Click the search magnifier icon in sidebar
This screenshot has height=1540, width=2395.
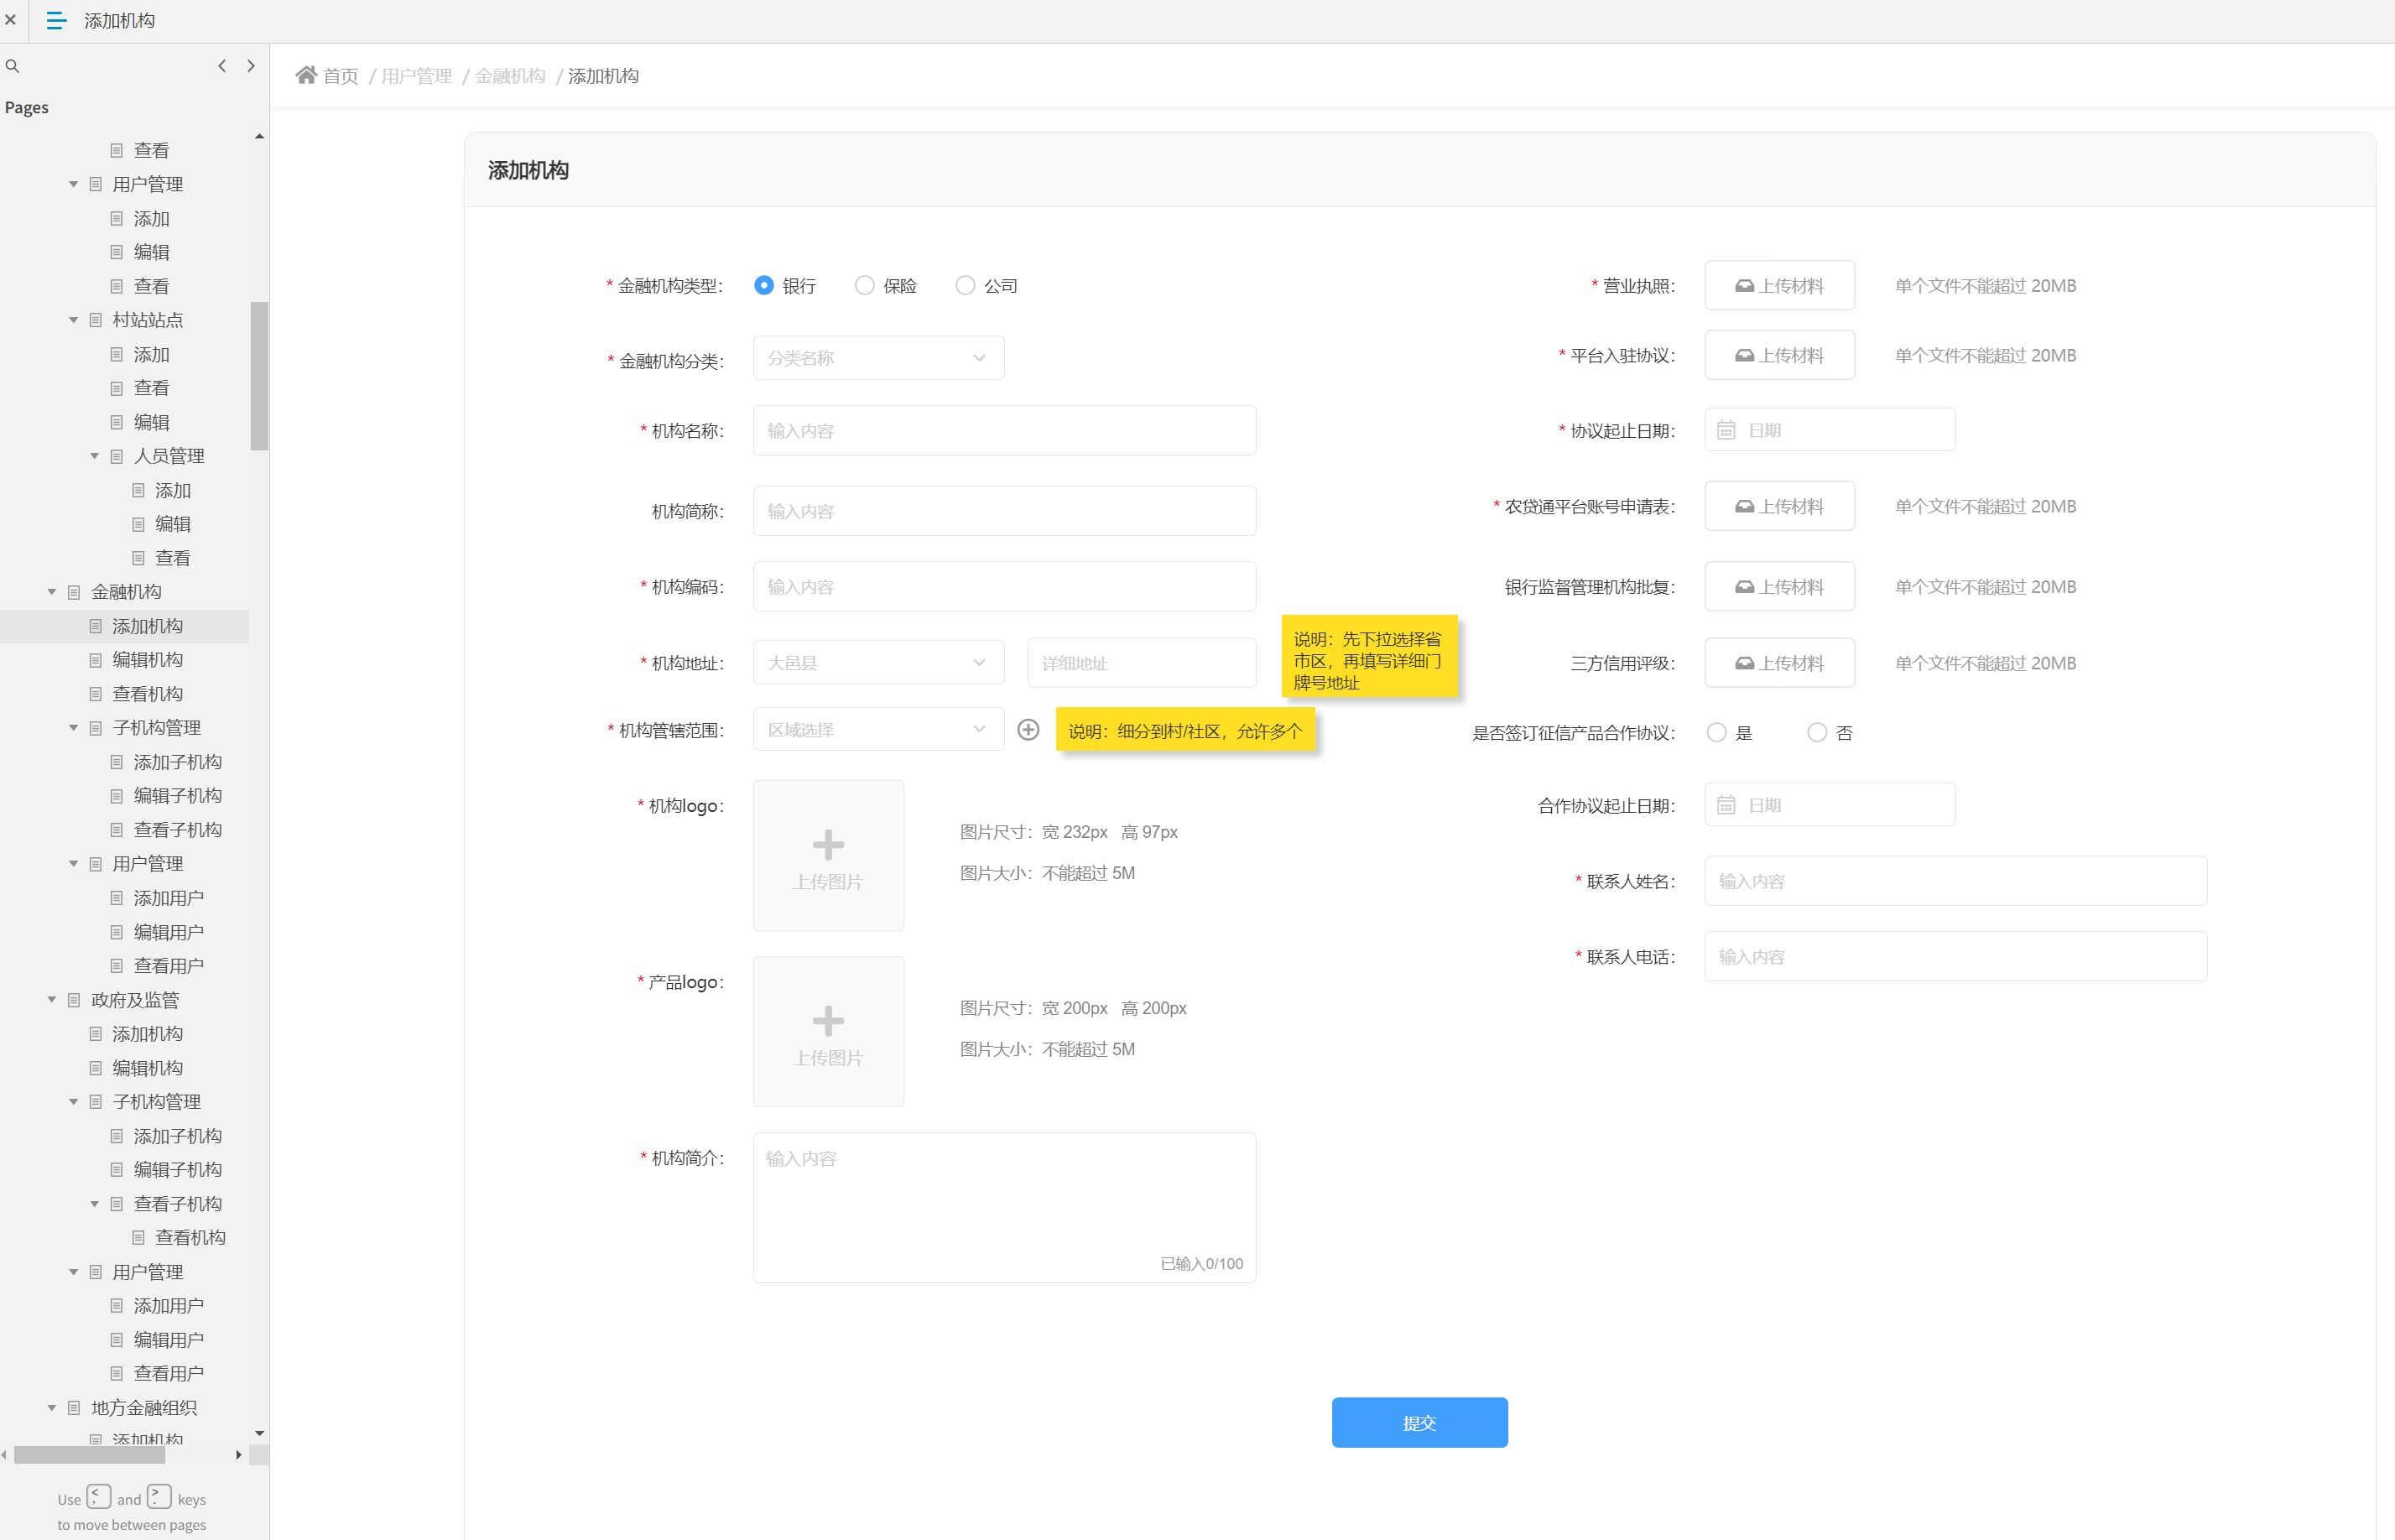click(x=13, y=66)
